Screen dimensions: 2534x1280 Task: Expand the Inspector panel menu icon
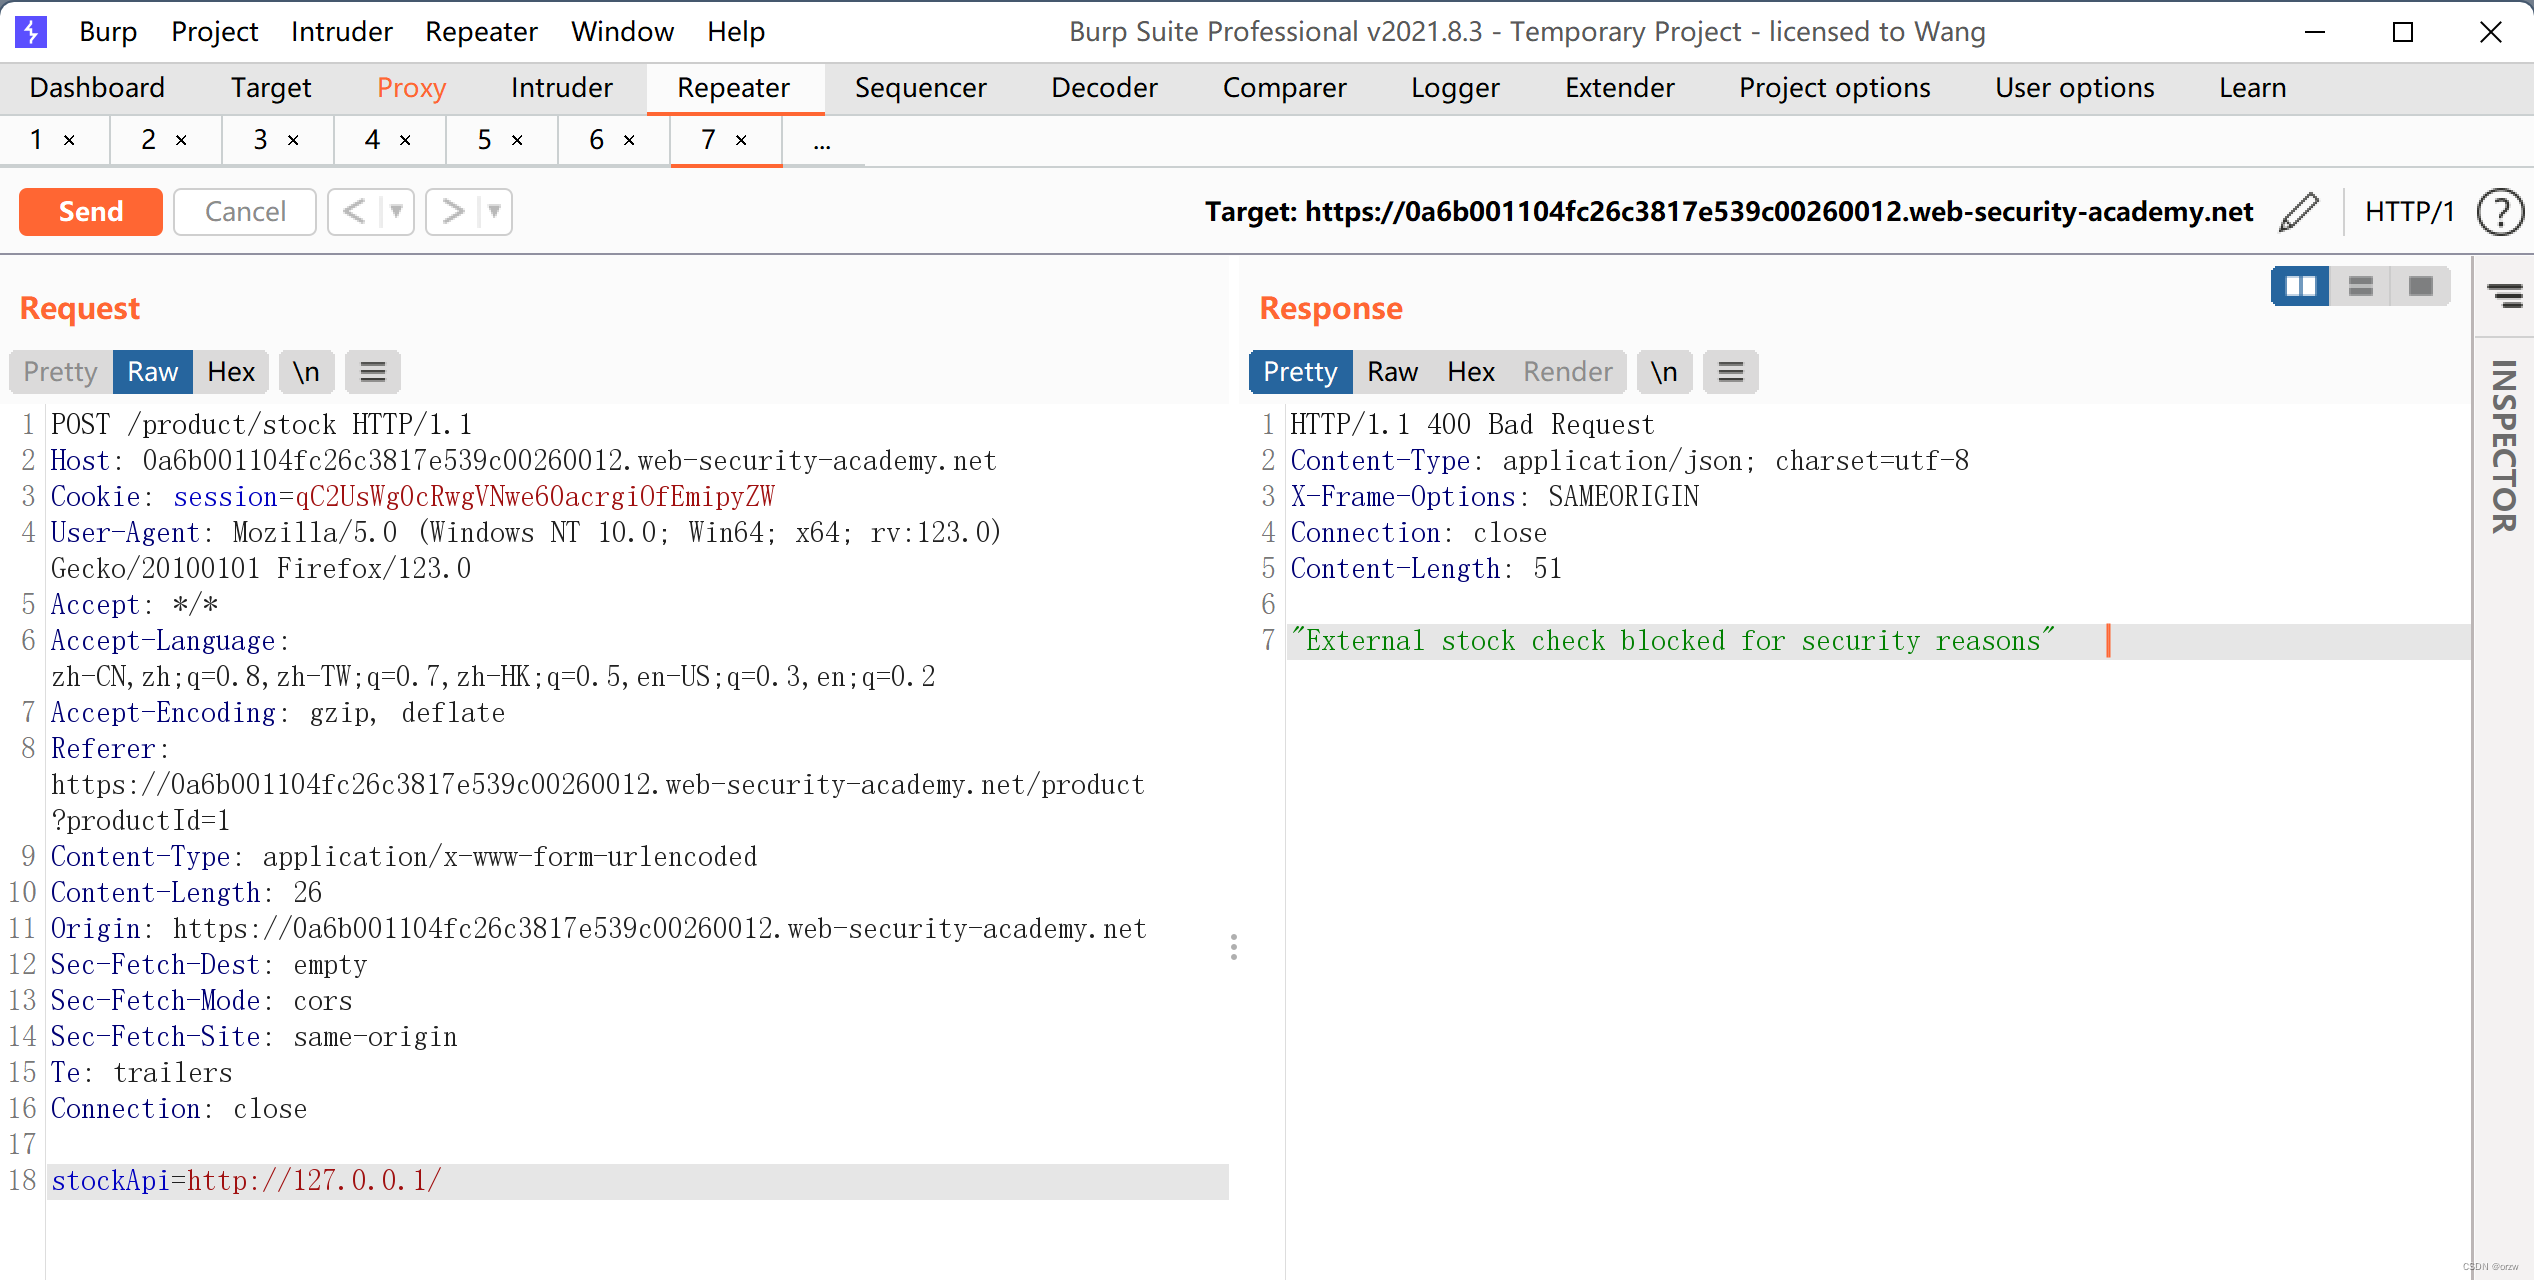(2504, 295)
